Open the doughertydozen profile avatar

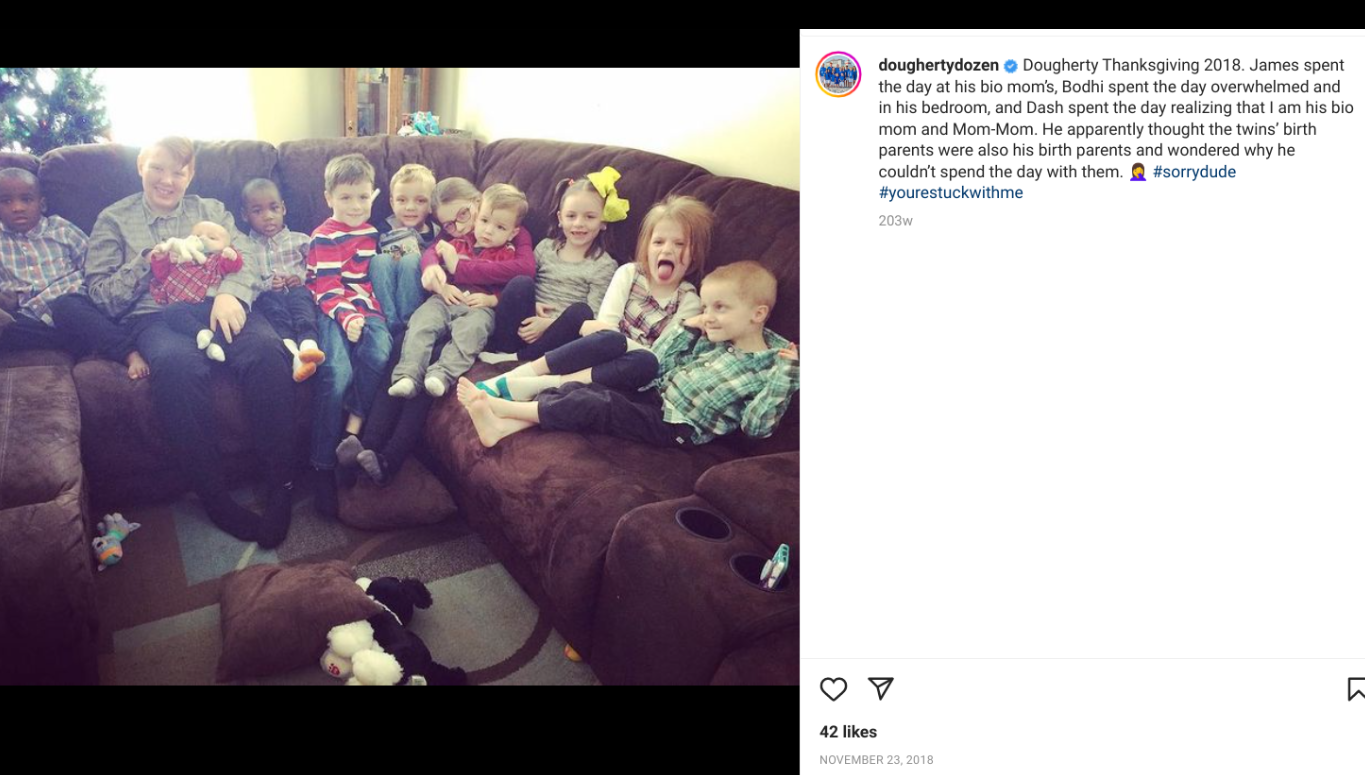(838, 75)
